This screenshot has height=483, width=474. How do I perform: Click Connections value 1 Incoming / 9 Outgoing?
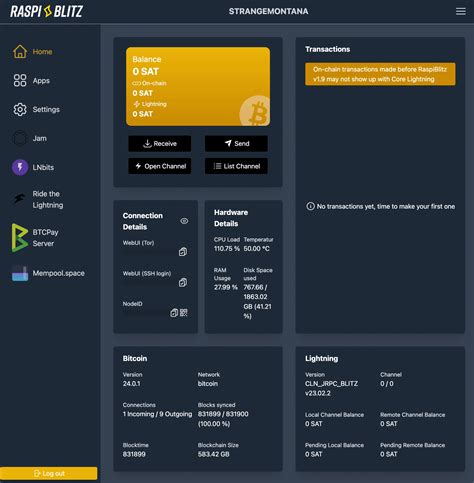point(157,414)
